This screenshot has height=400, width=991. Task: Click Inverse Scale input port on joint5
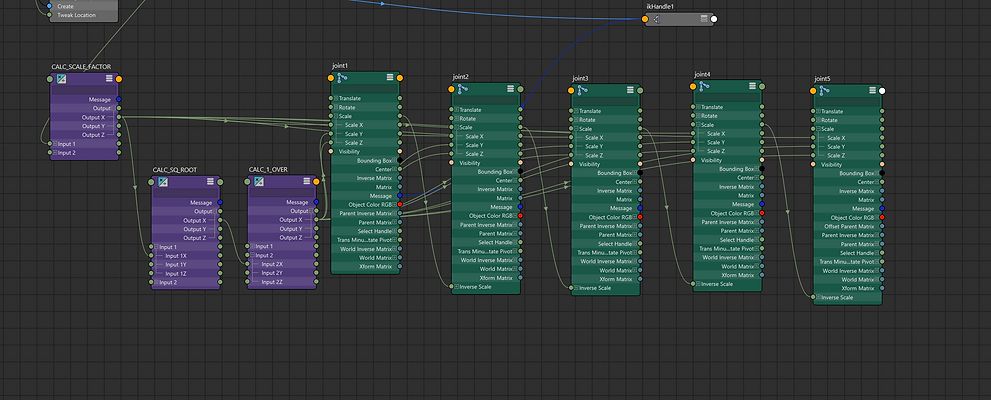[x=813, y=297]
